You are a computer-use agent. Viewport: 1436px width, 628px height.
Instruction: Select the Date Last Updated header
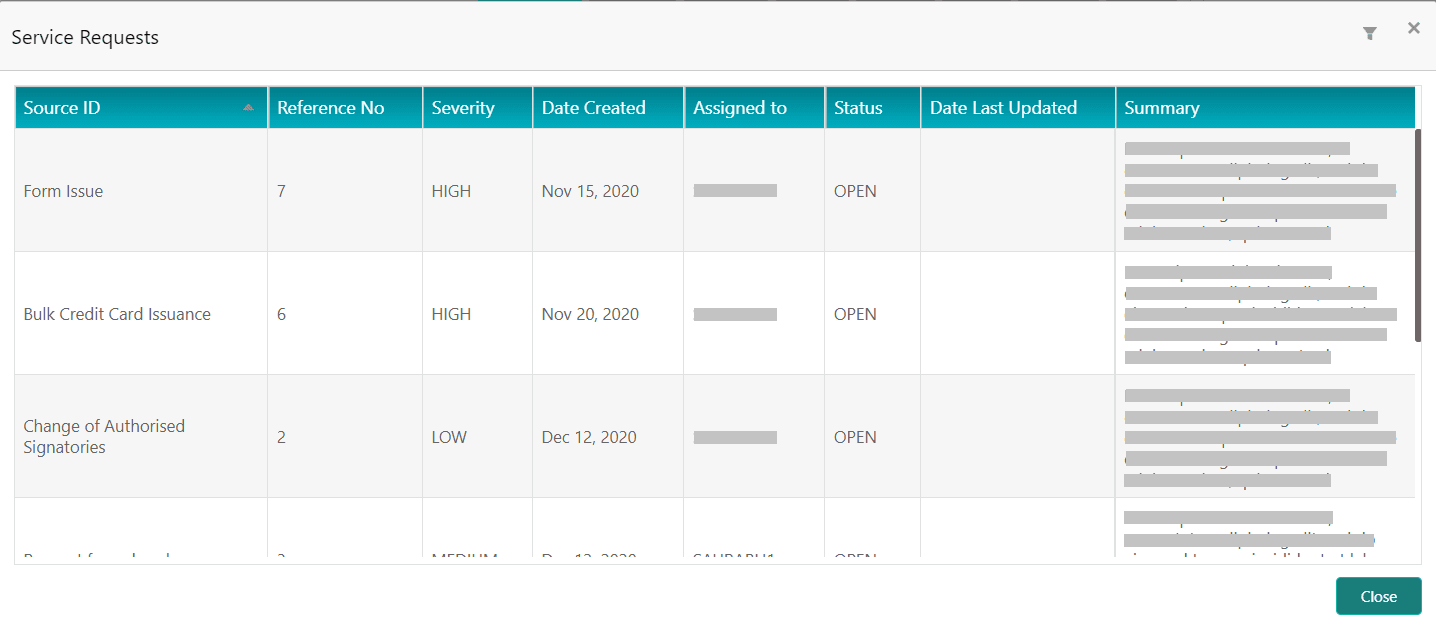[1003, 108]
